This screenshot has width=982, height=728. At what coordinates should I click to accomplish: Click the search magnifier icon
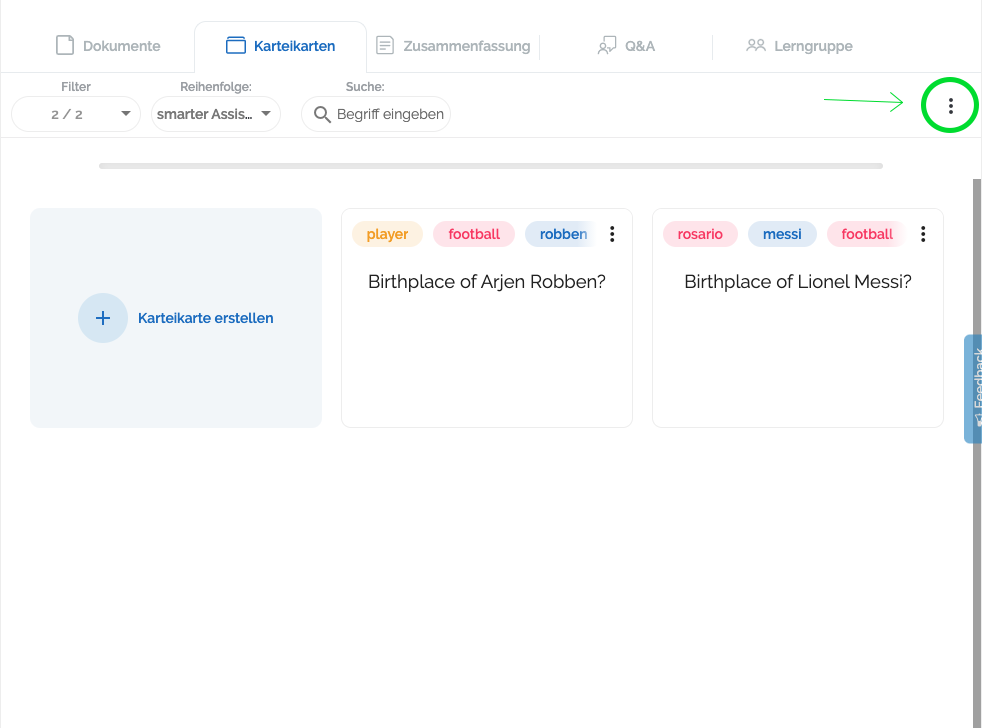[x=322, y=114]
